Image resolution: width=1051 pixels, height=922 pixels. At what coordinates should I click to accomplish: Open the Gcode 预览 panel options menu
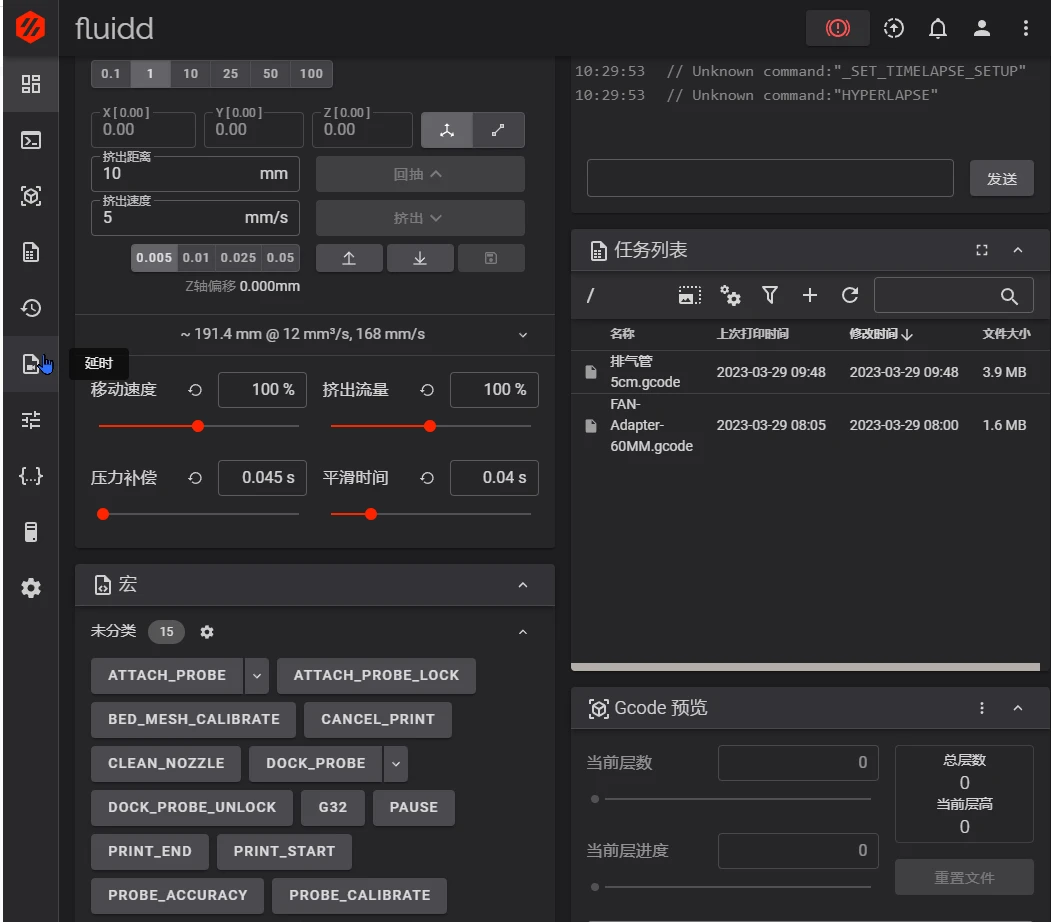(x=981, y=708)
